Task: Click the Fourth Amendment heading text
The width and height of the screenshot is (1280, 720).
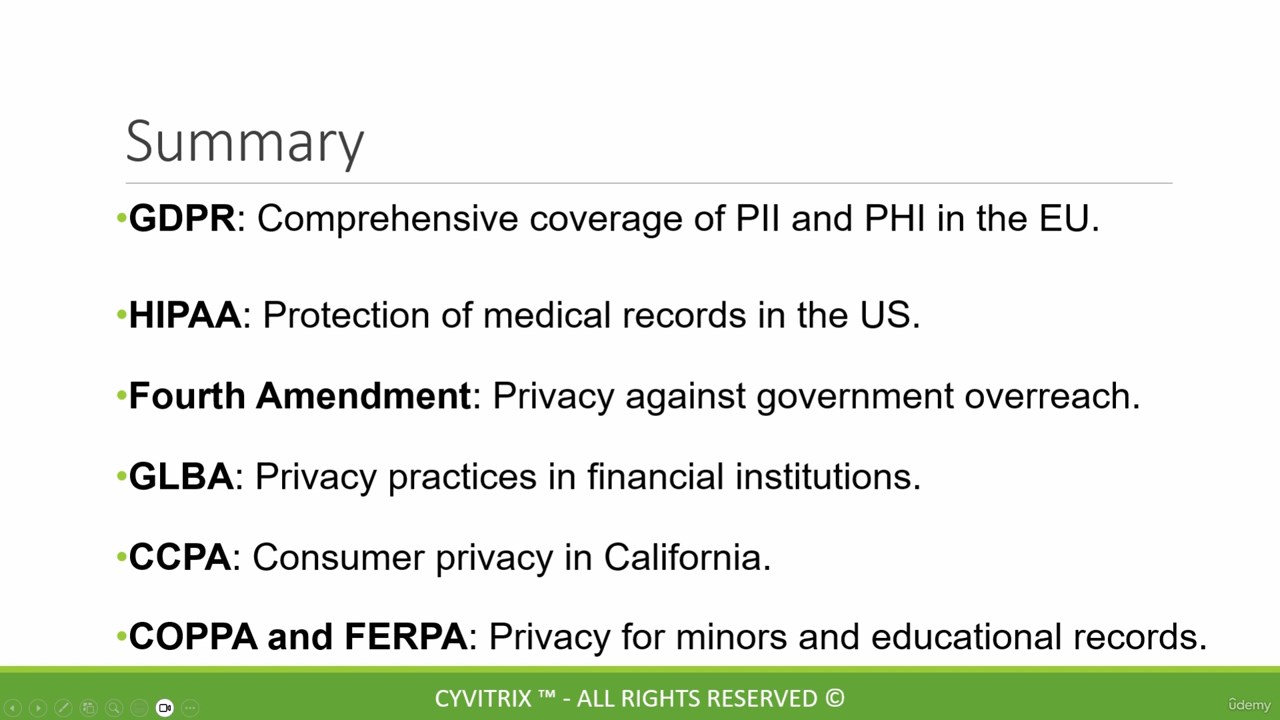Action: click(300, 396)
